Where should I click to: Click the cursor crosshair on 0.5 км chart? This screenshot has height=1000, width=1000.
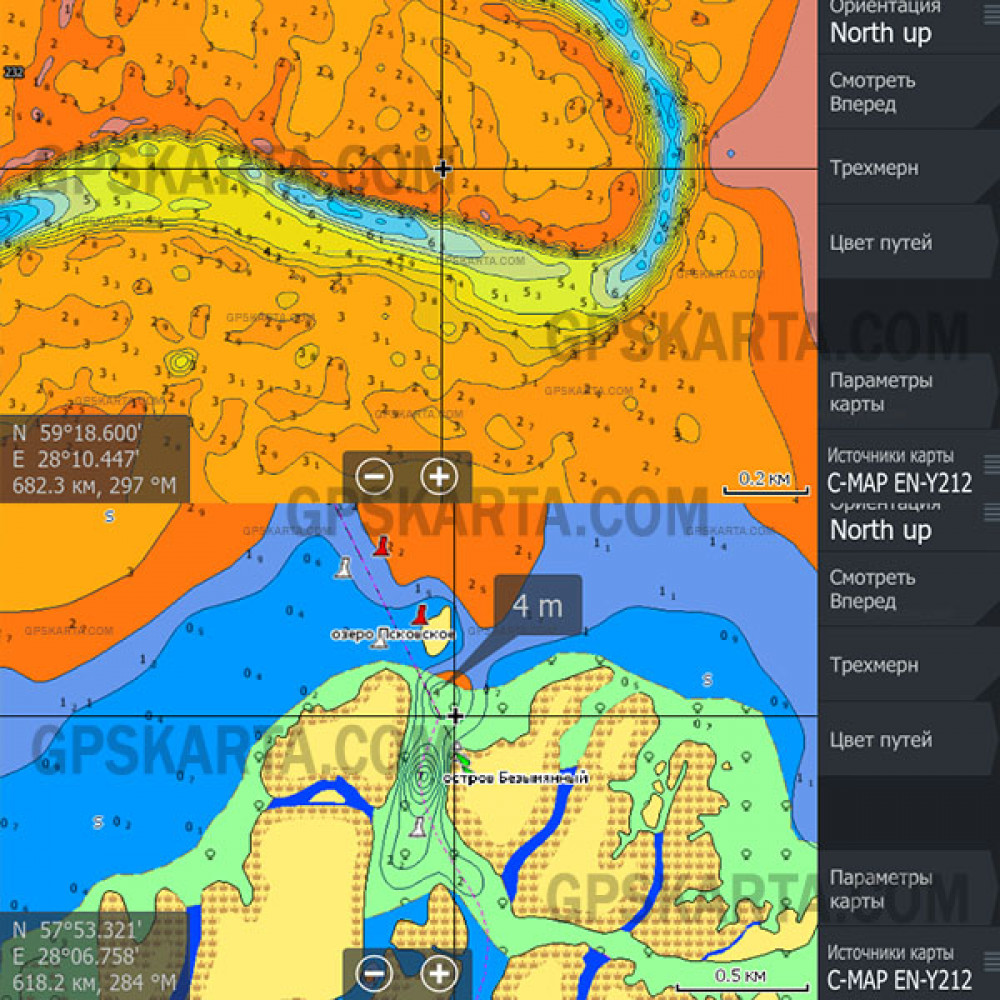coord(454,716)
